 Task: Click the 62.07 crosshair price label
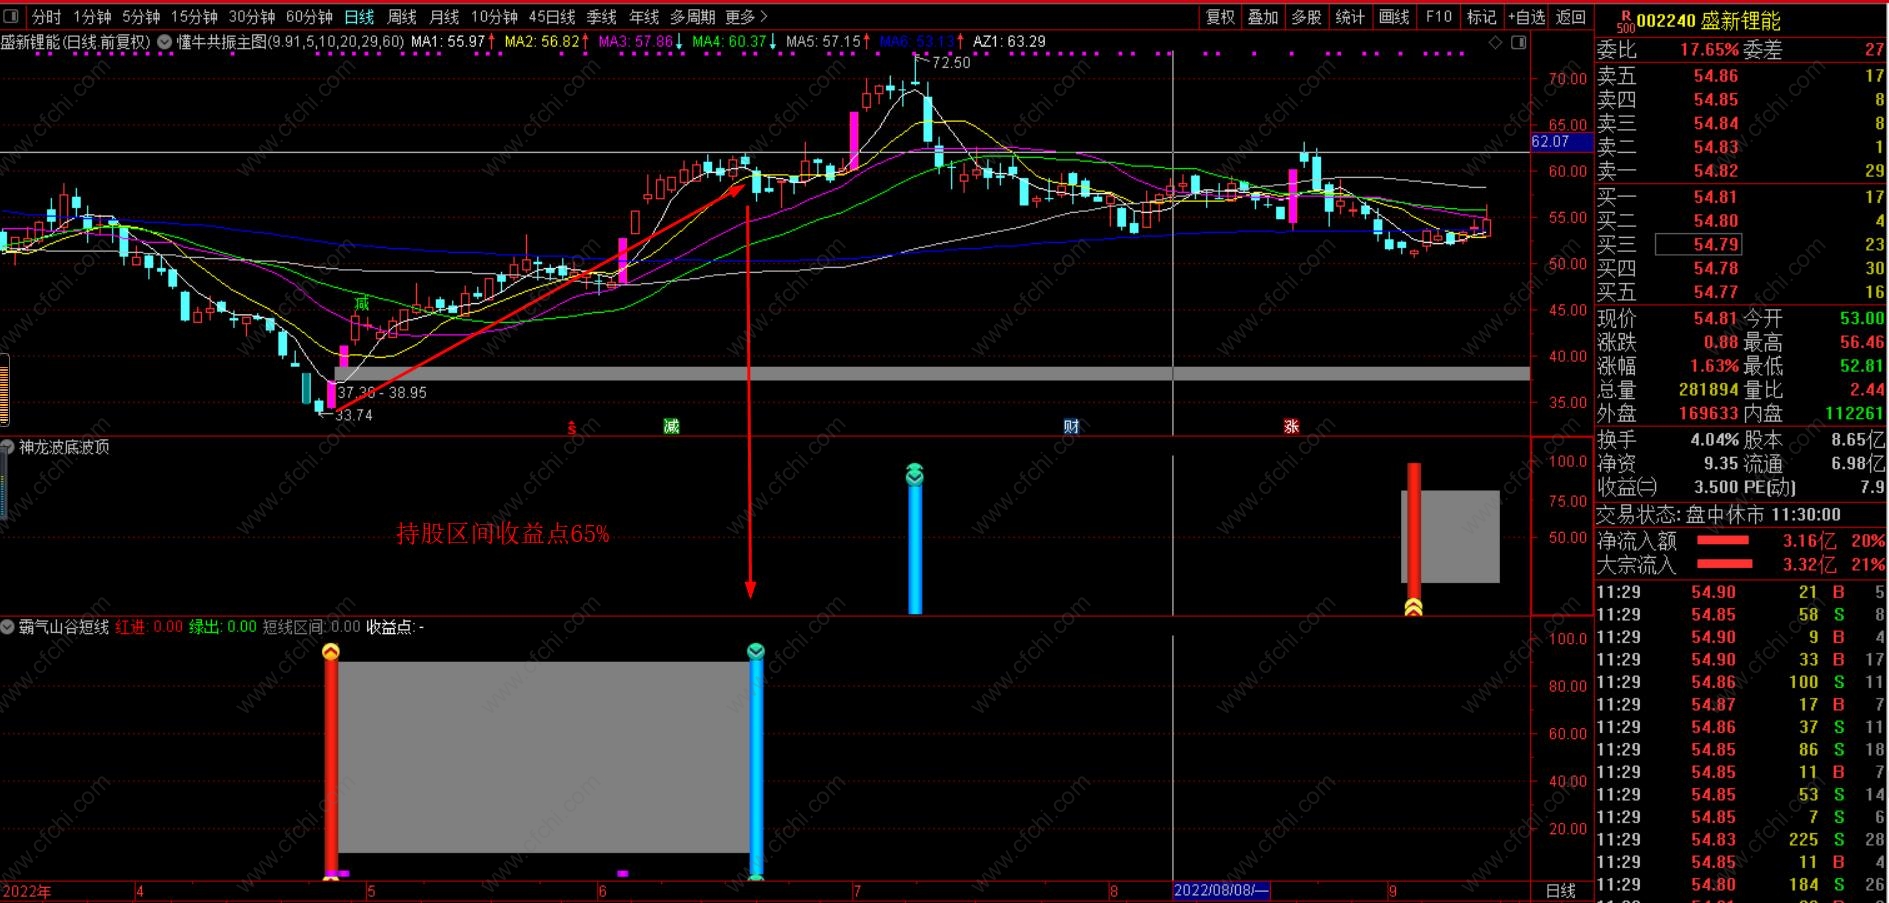click(x=1561, y=142)
